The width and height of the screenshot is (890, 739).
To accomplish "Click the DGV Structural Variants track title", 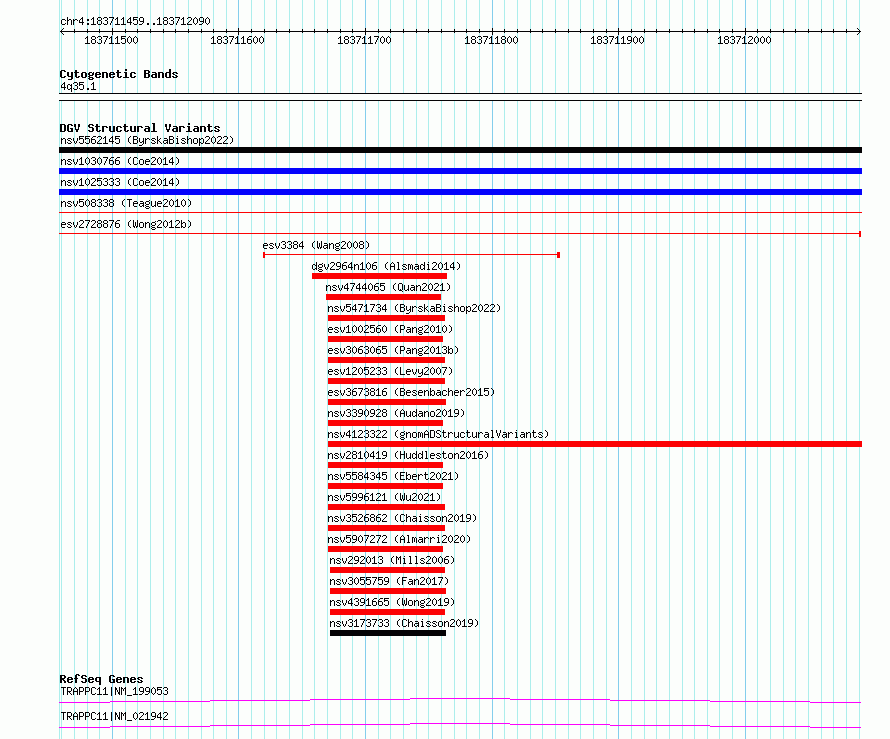I will point(140,128).
